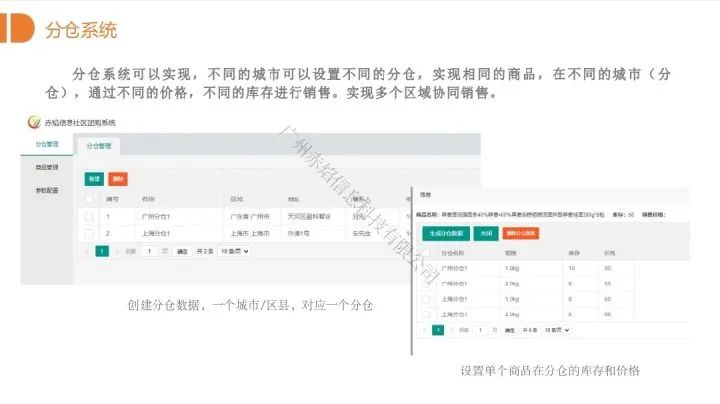Open the page-size dropdown in warehouse list
The height and width of the screenshot is (404, 720).
pos(234,252)
